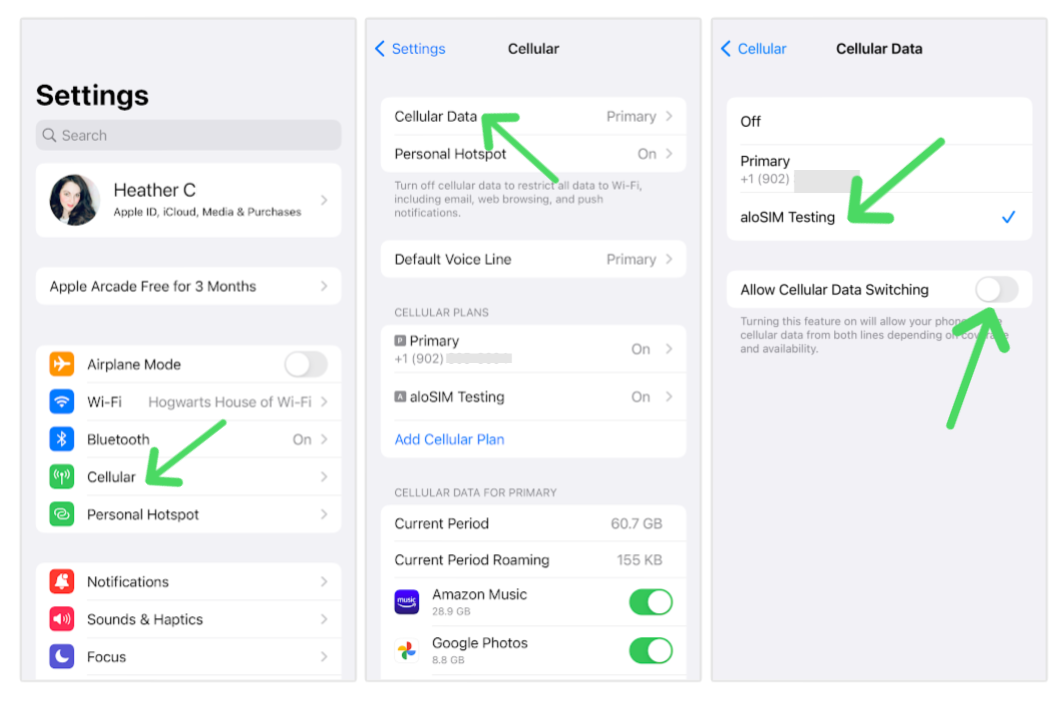Click the Bluetooth settings icon

point(62,439)
